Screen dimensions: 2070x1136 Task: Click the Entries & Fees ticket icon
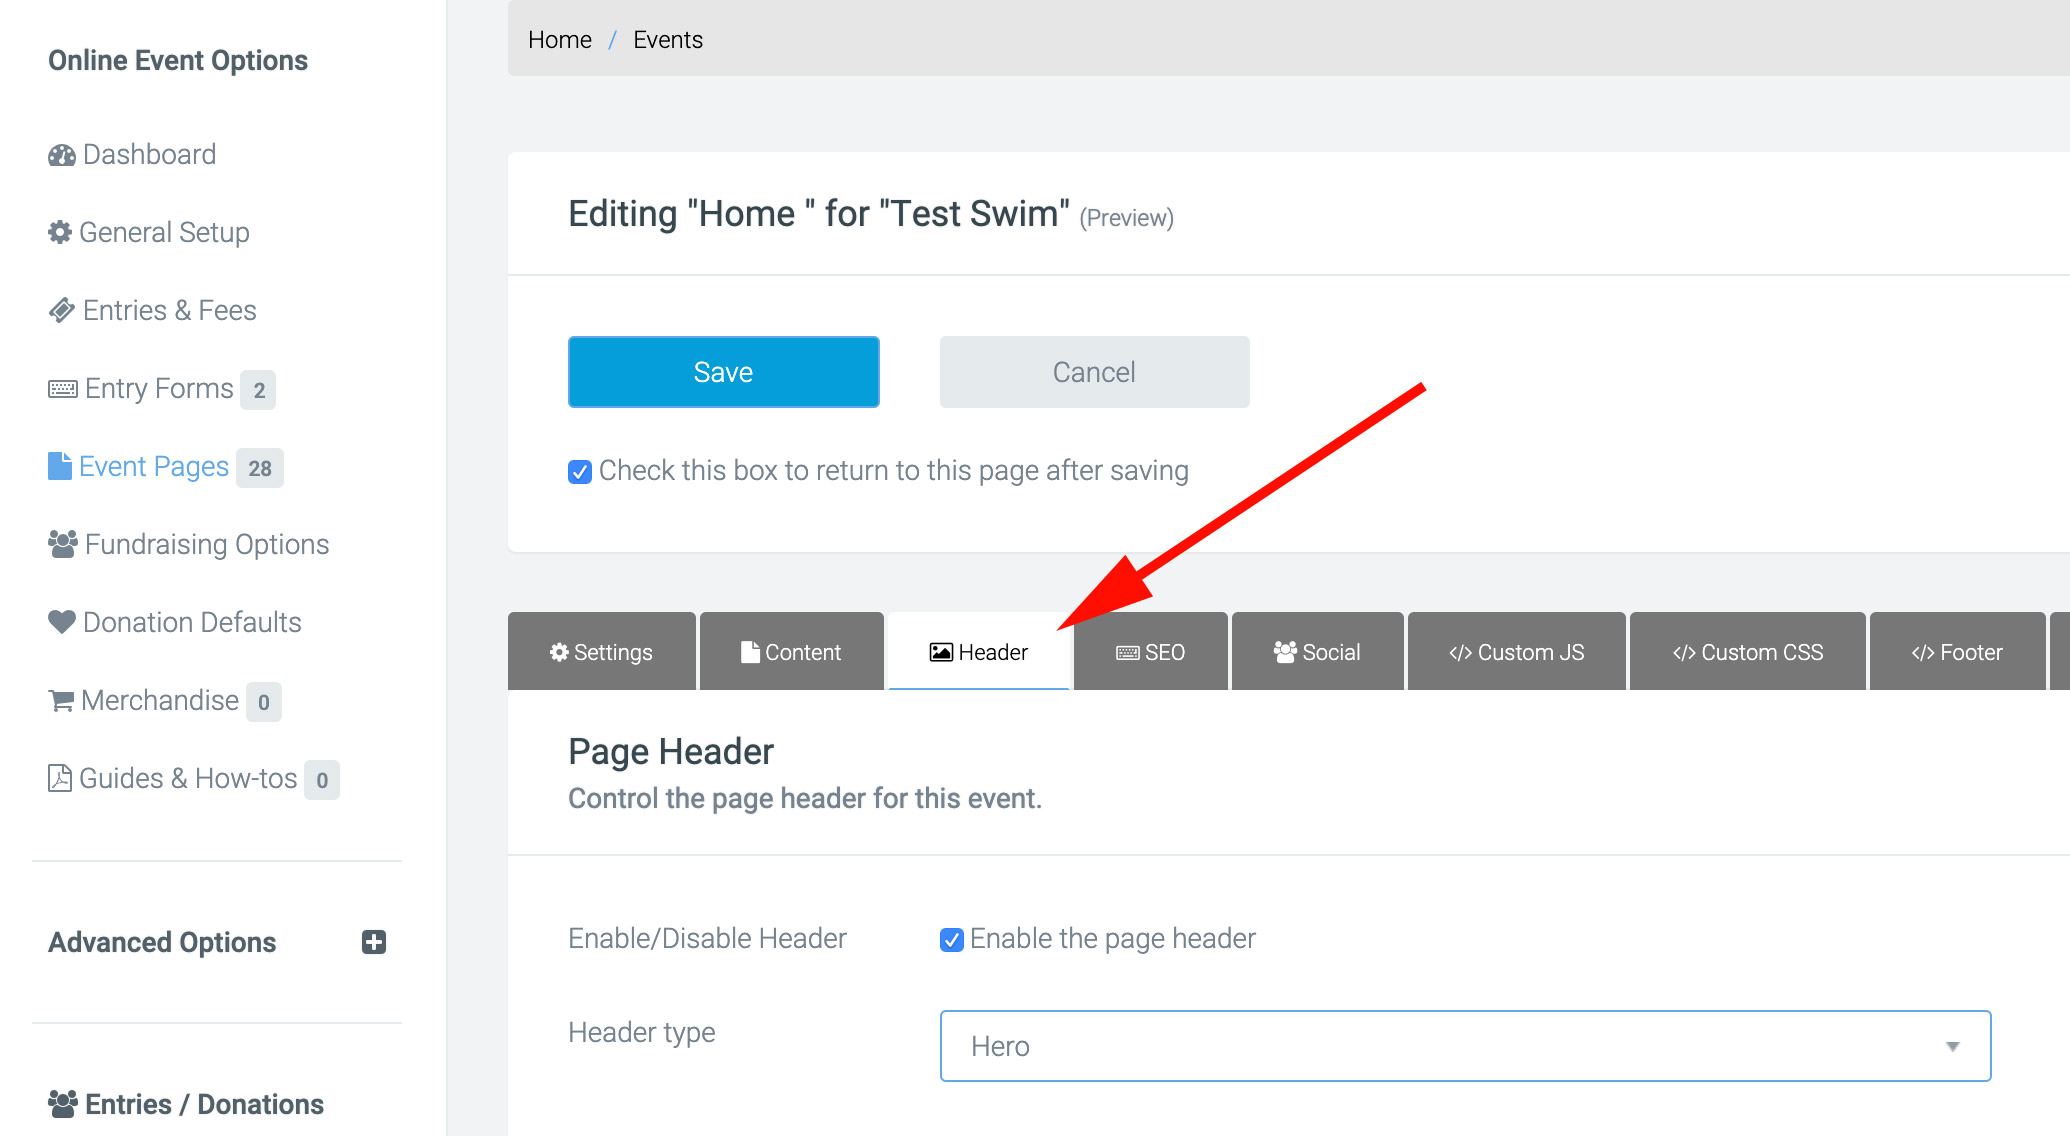[61, 310]
